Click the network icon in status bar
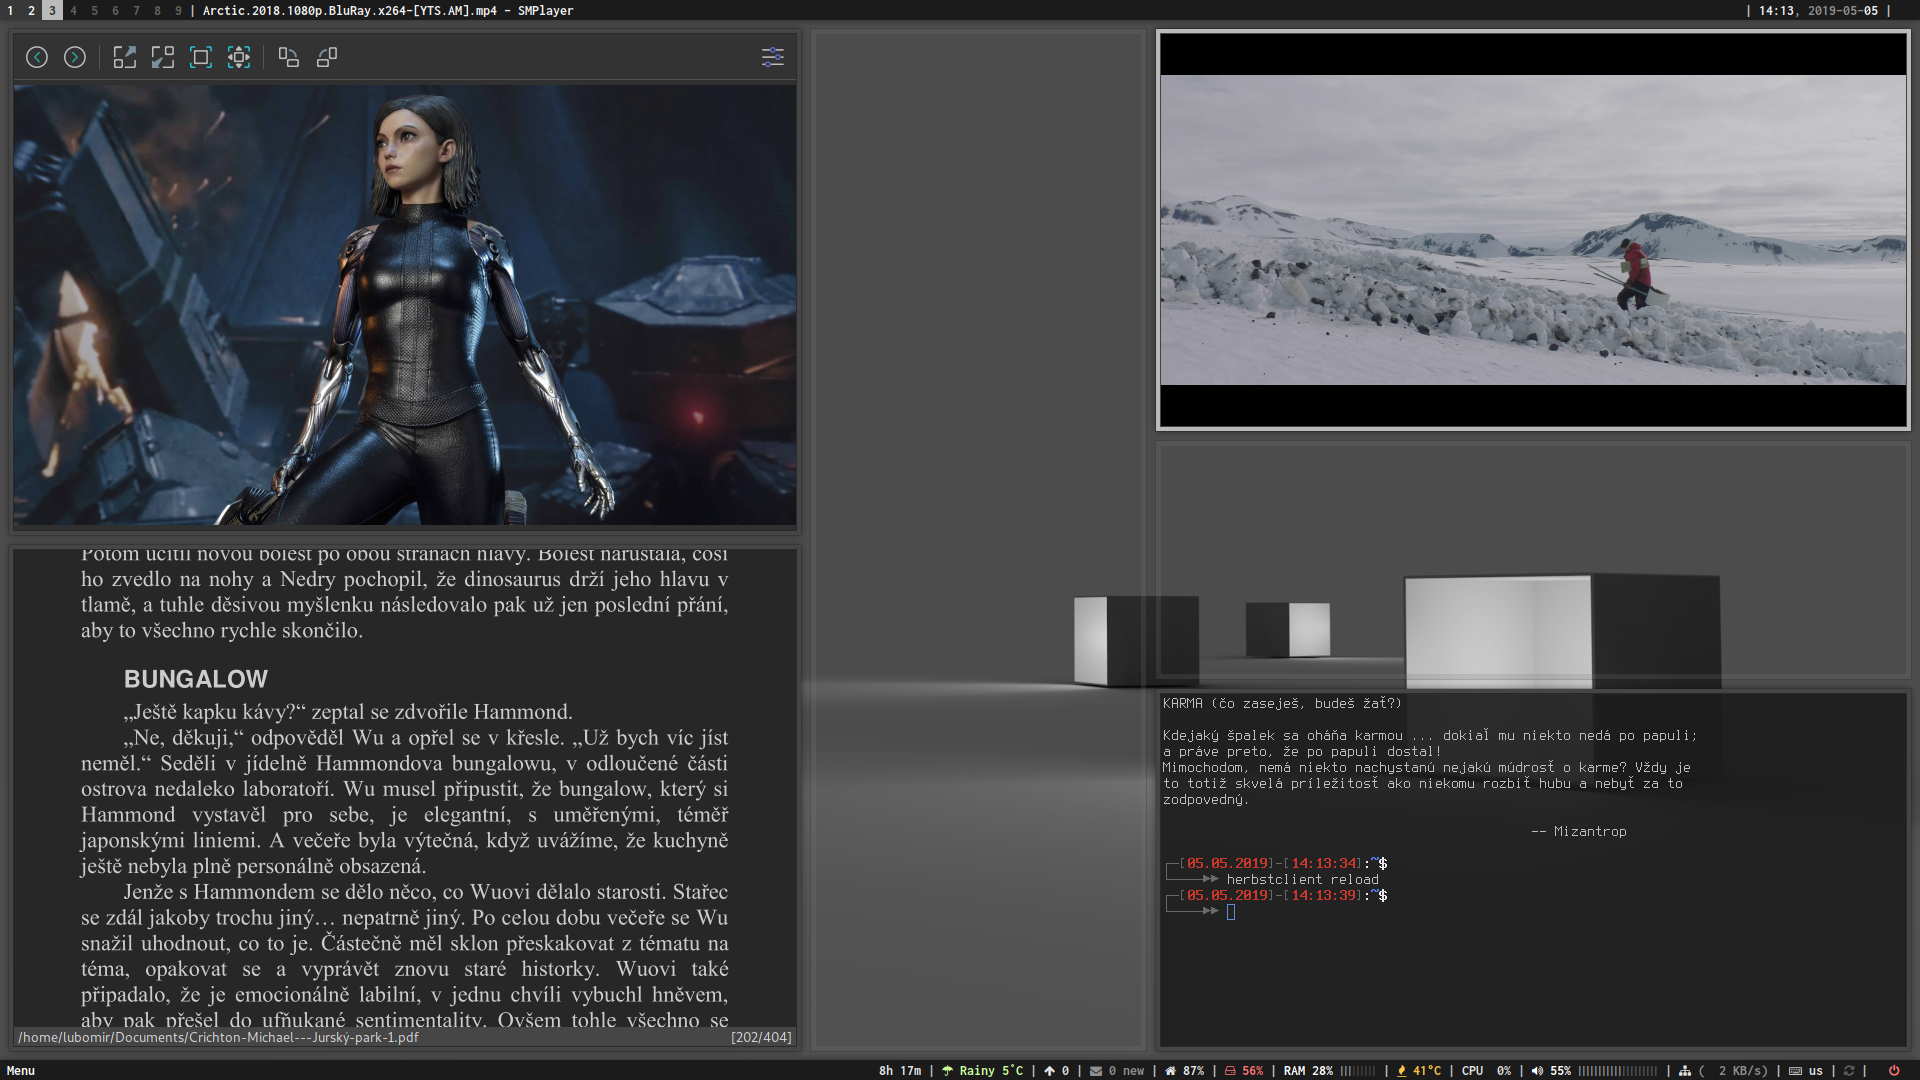This screenshot has width=1920, height=1080. point(1685,1070)
